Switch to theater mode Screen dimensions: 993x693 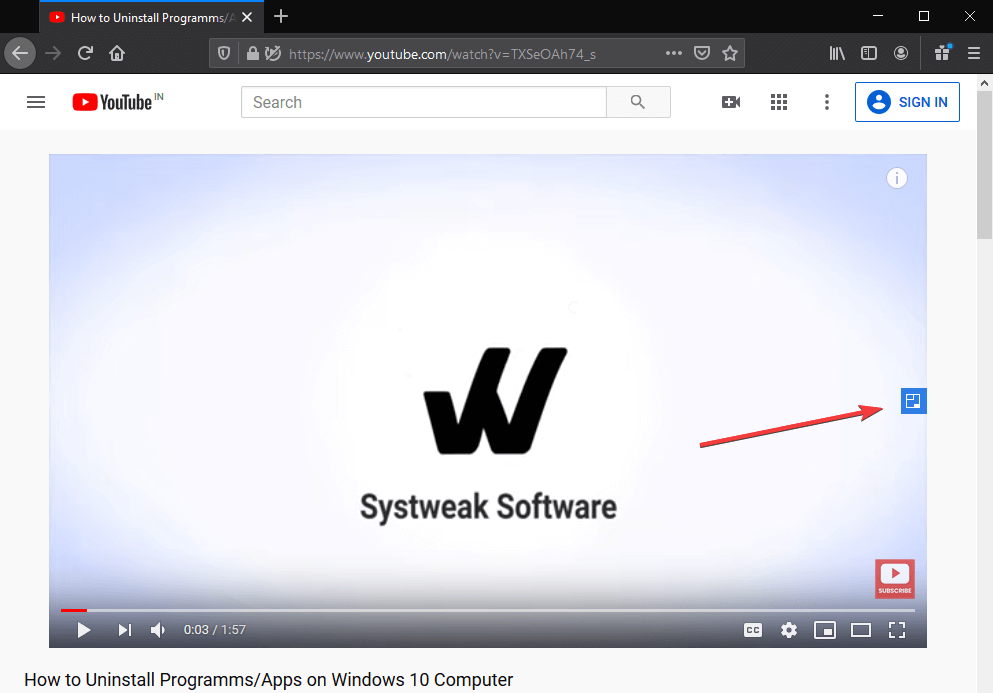tap(861, 630)
